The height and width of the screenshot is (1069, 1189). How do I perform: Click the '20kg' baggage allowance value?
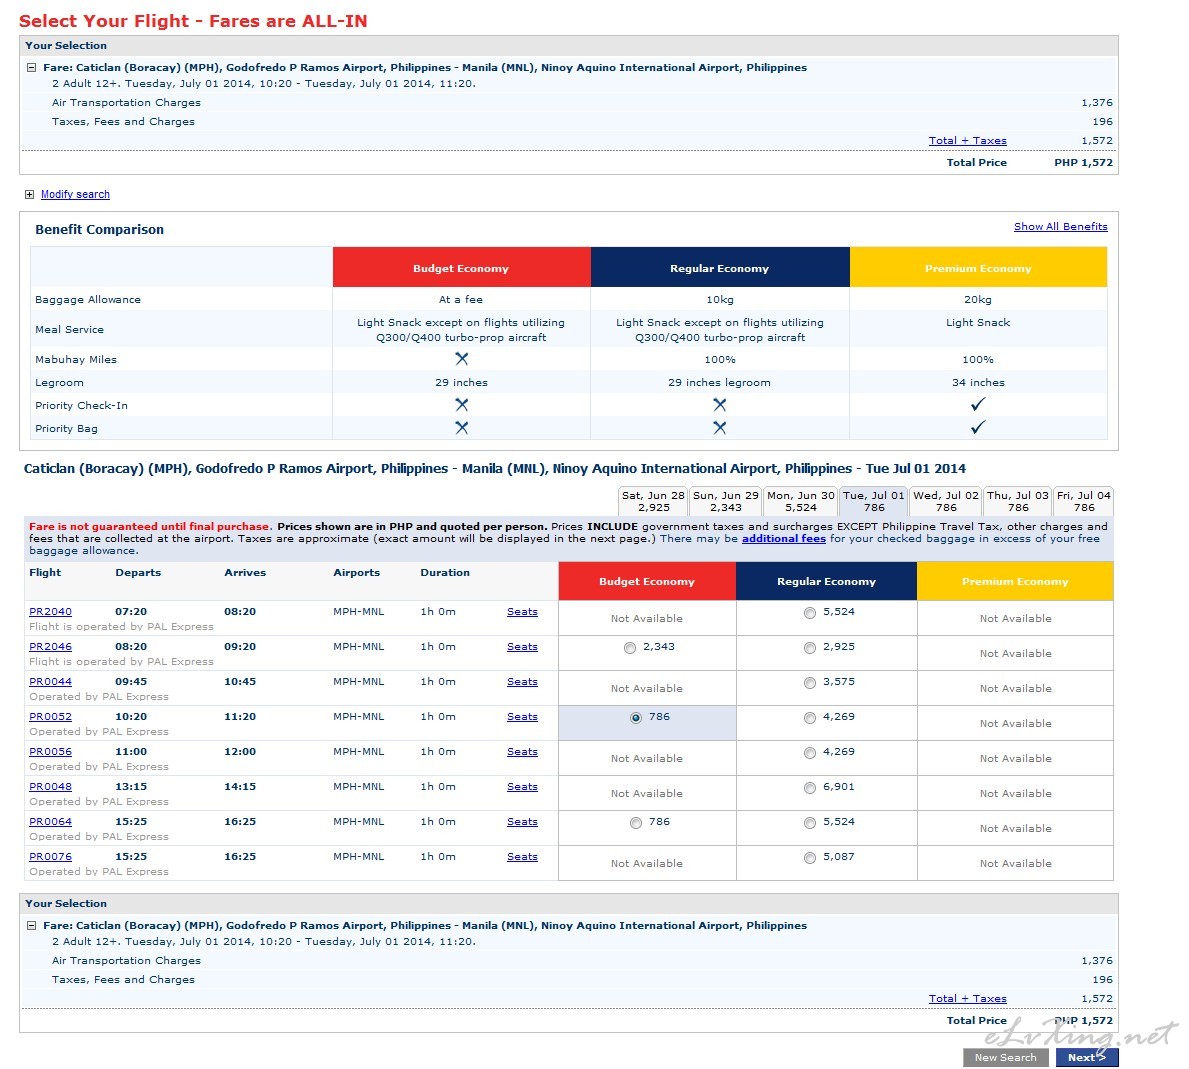(x=977, y=299)
